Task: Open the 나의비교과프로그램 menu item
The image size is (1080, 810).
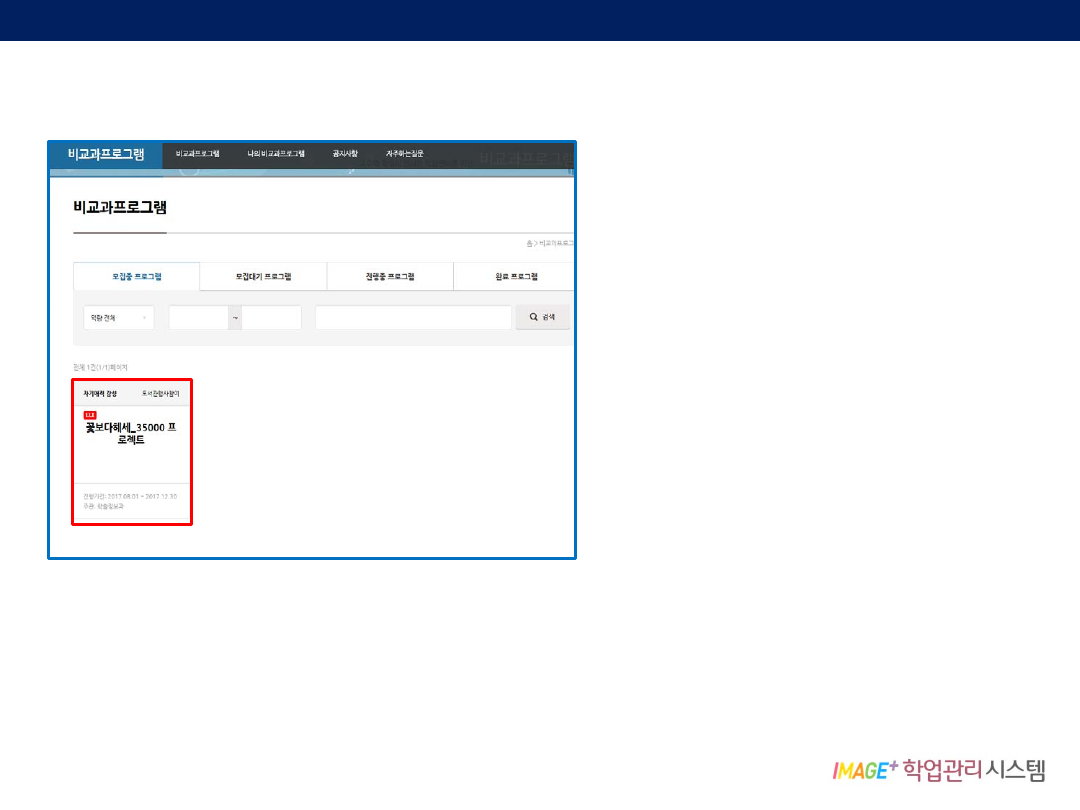Action: [276, 154]
